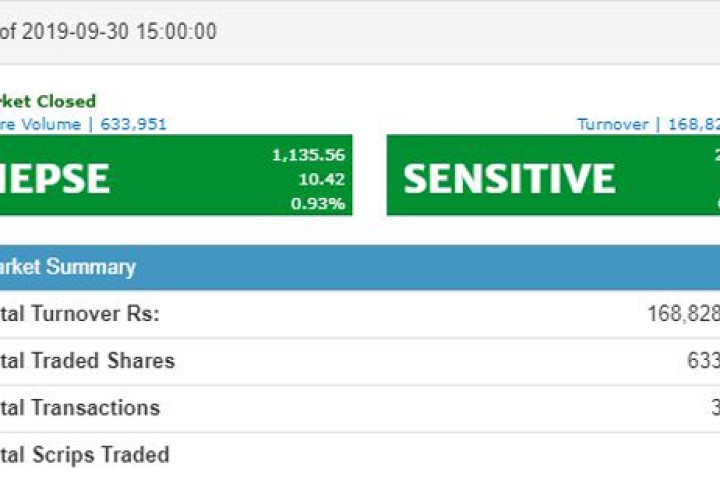Click the NEPSE index label
The height and width of the screenshot is (480, 720).
coord(54,178)
